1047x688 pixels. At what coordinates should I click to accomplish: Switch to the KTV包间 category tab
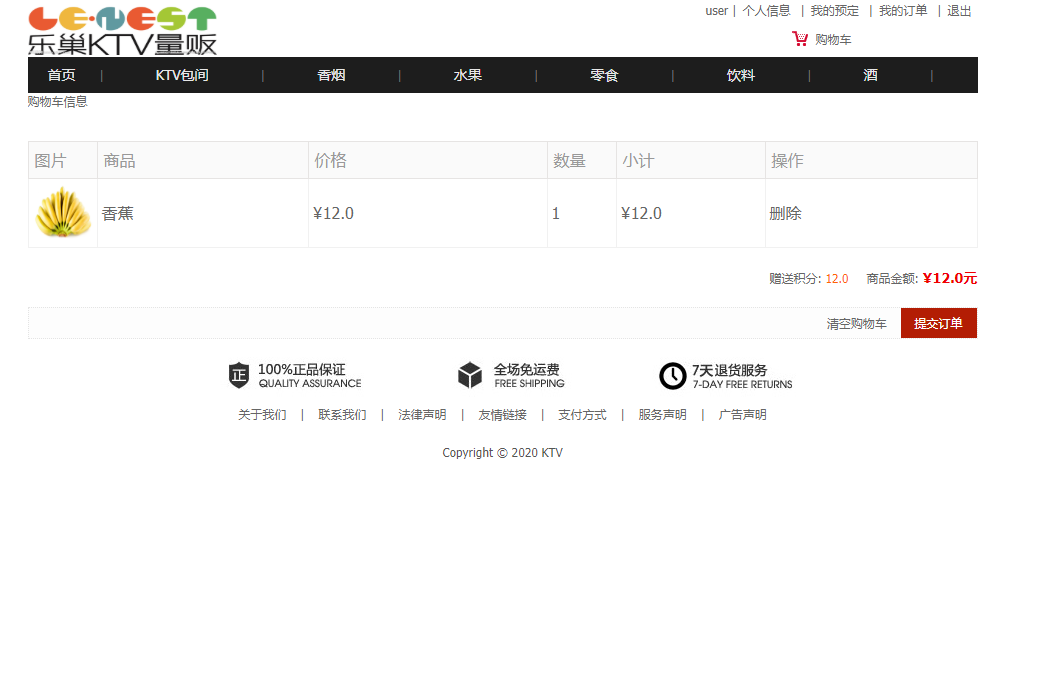point(181,74)
